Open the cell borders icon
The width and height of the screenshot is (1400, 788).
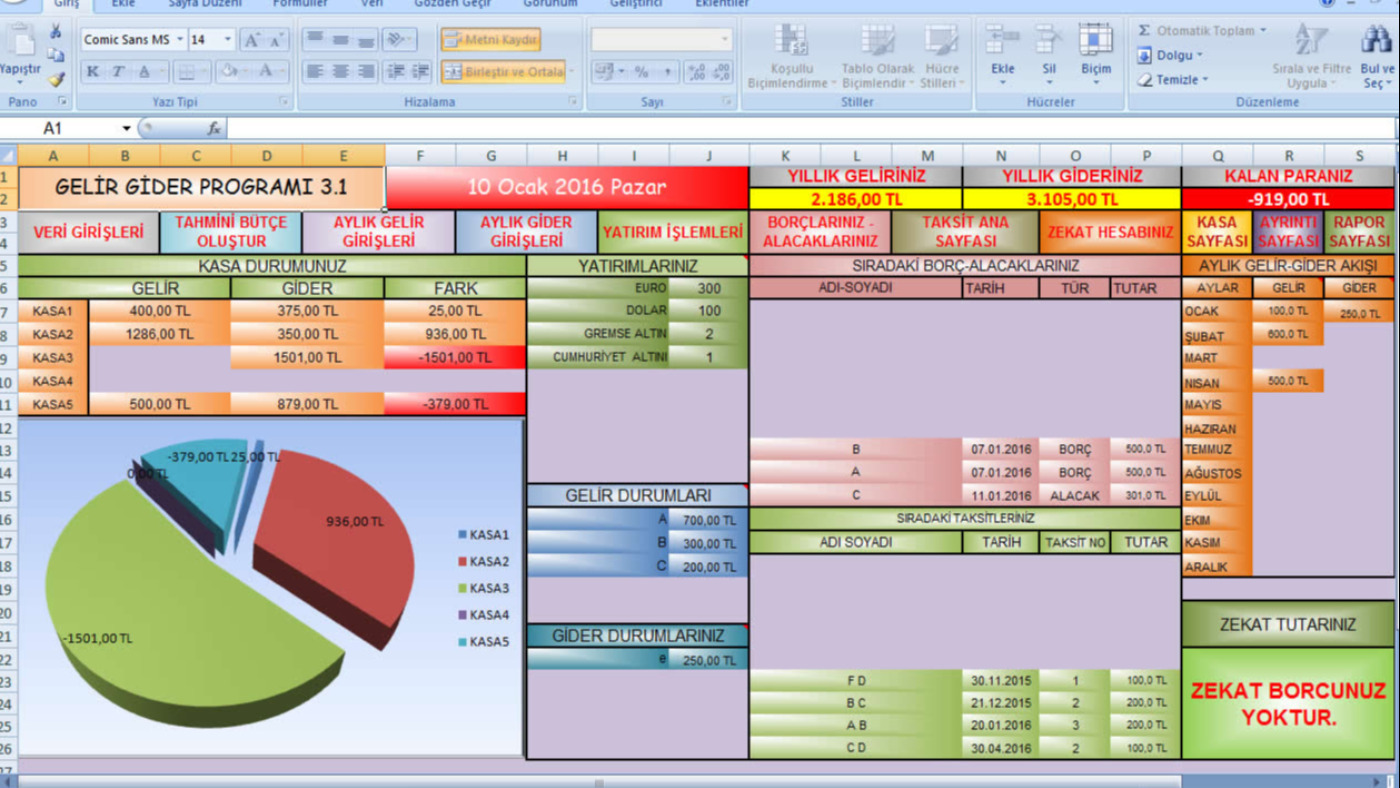pos(186,71)
